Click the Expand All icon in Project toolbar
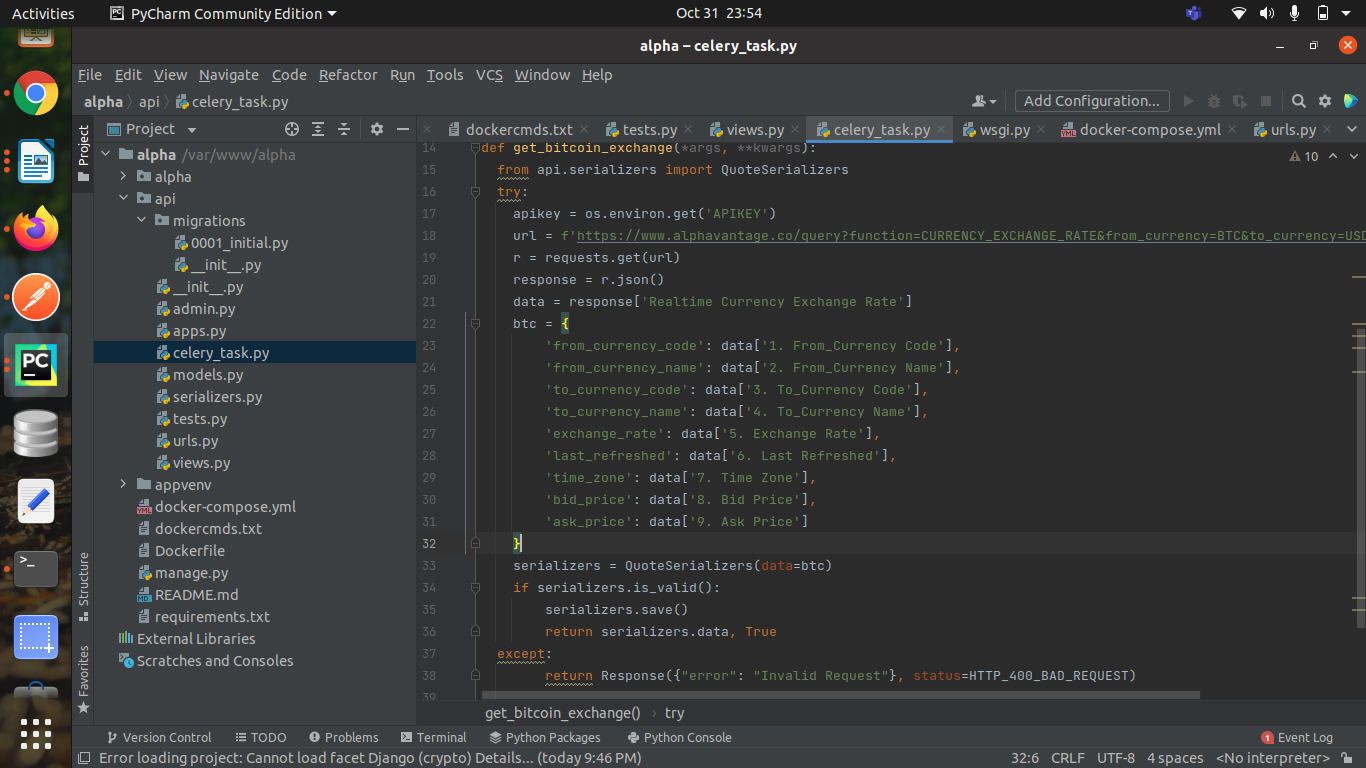The image size is (1366, 768). click(x=318, y=128)
